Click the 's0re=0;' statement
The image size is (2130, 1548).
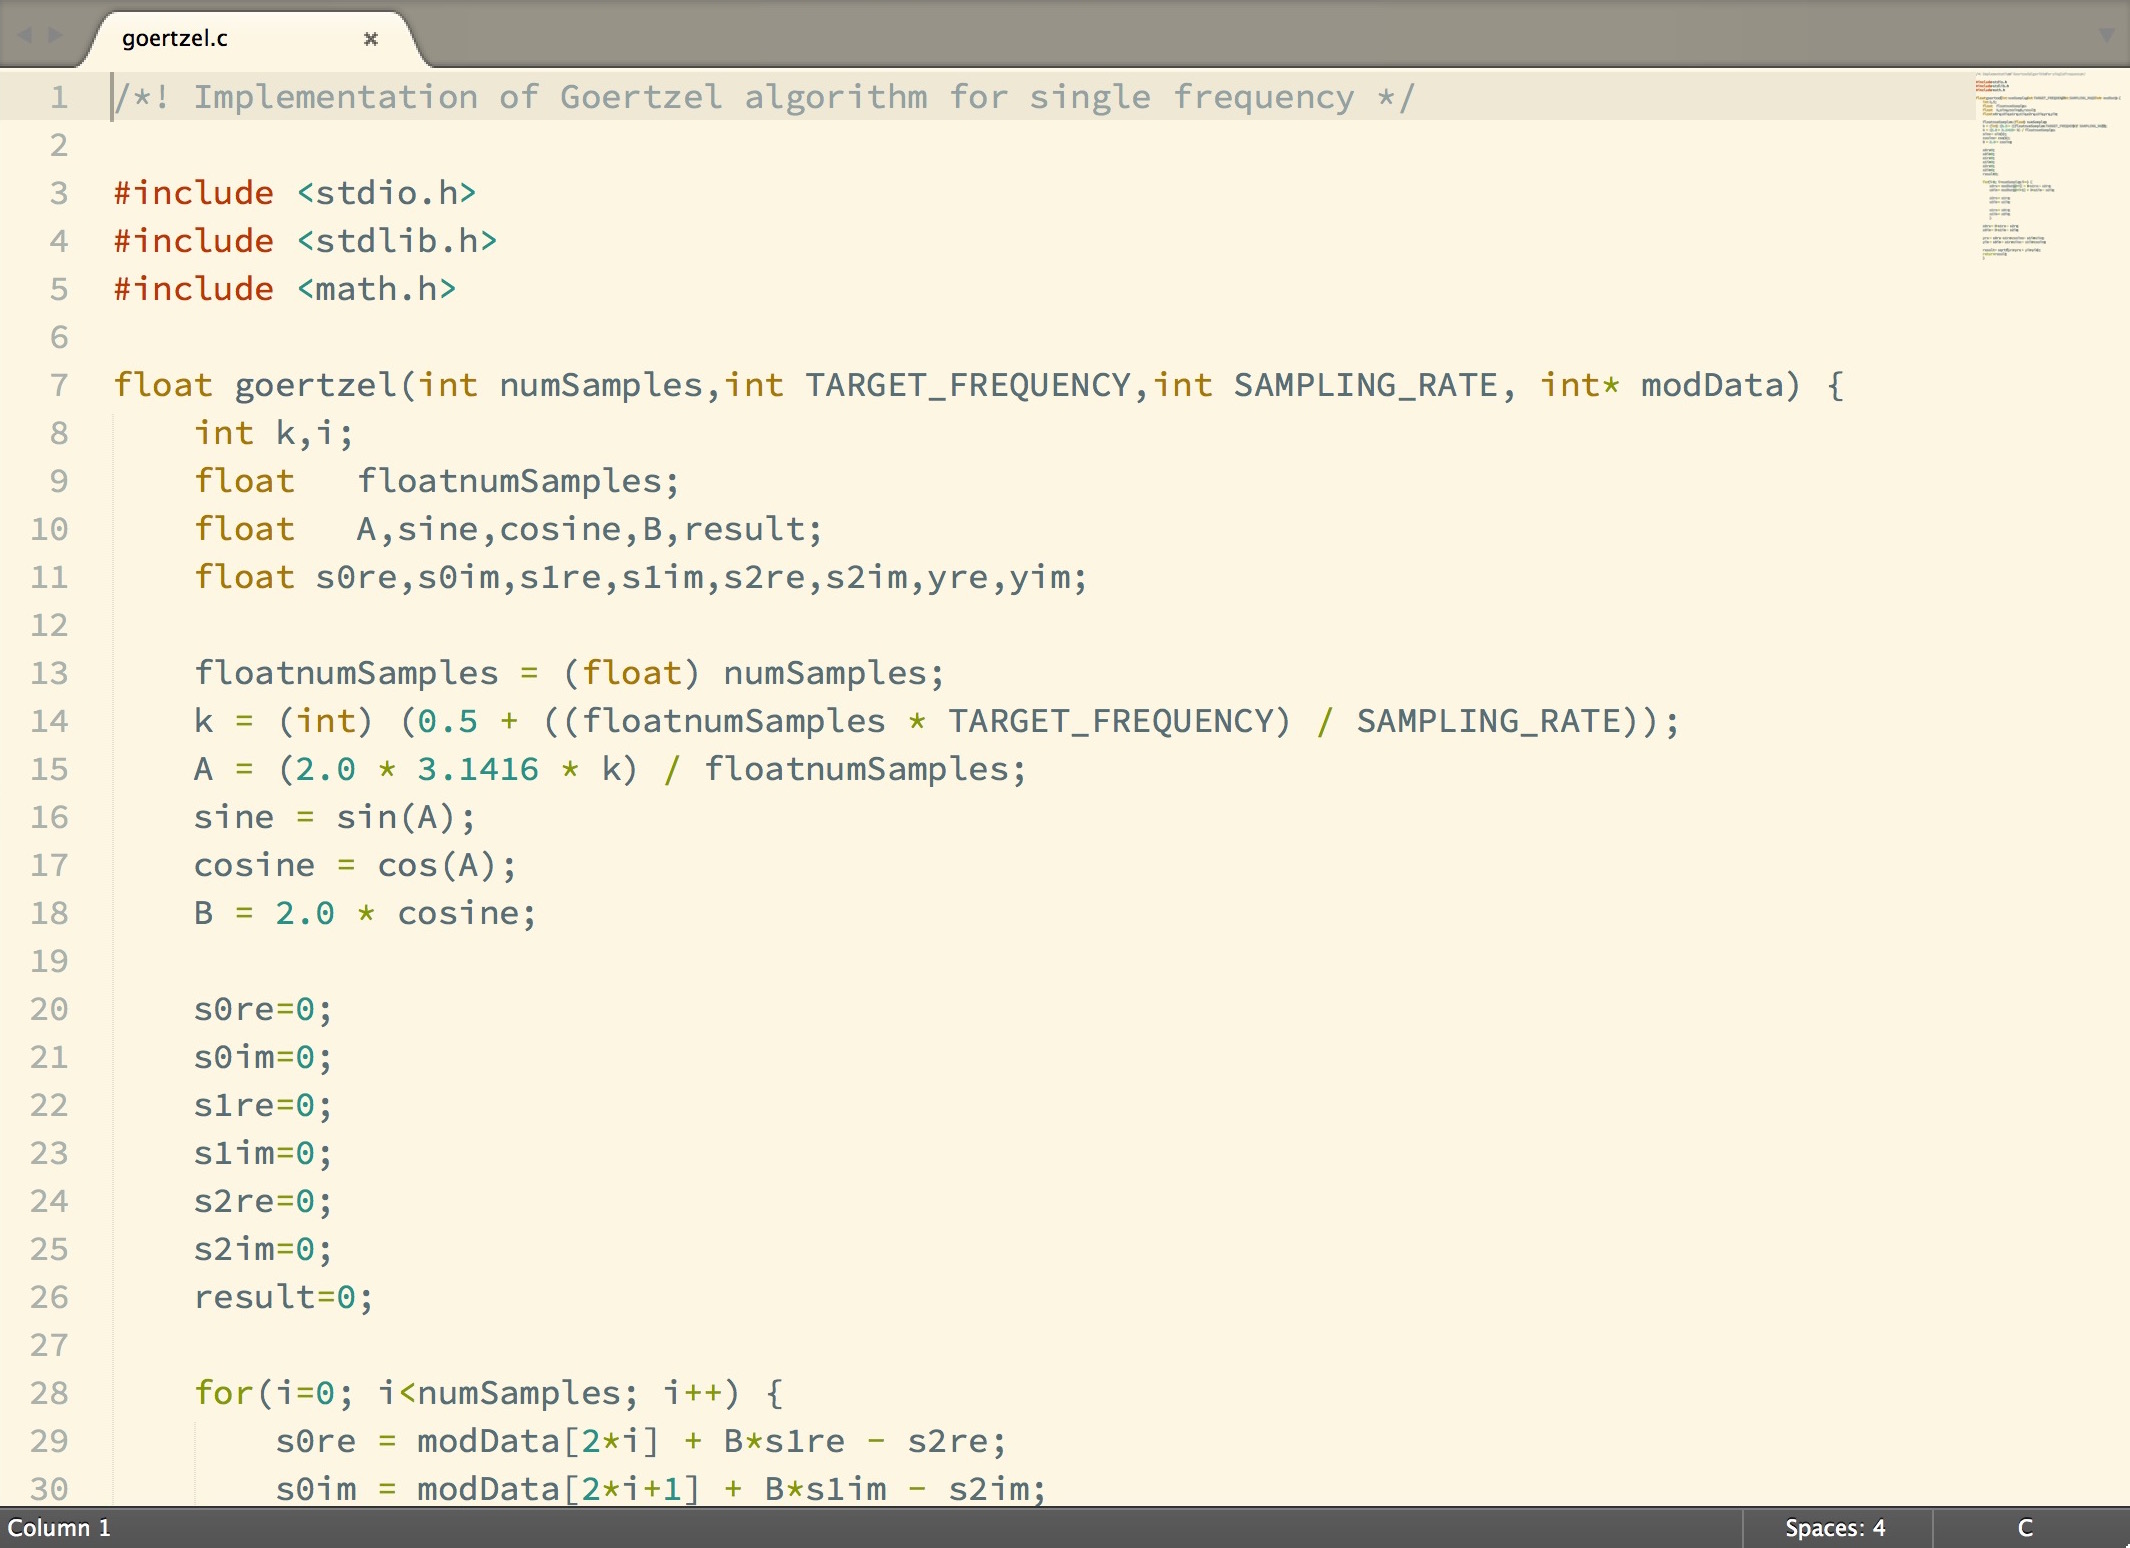point(263,1009)
